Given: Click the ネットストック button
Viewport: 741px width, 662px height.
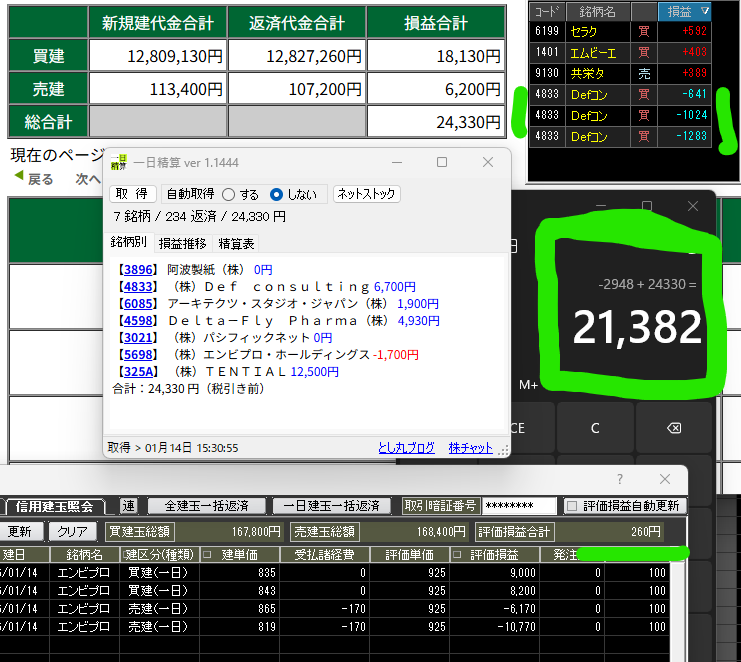Looking at the screenshot, I should pos(366,194).
